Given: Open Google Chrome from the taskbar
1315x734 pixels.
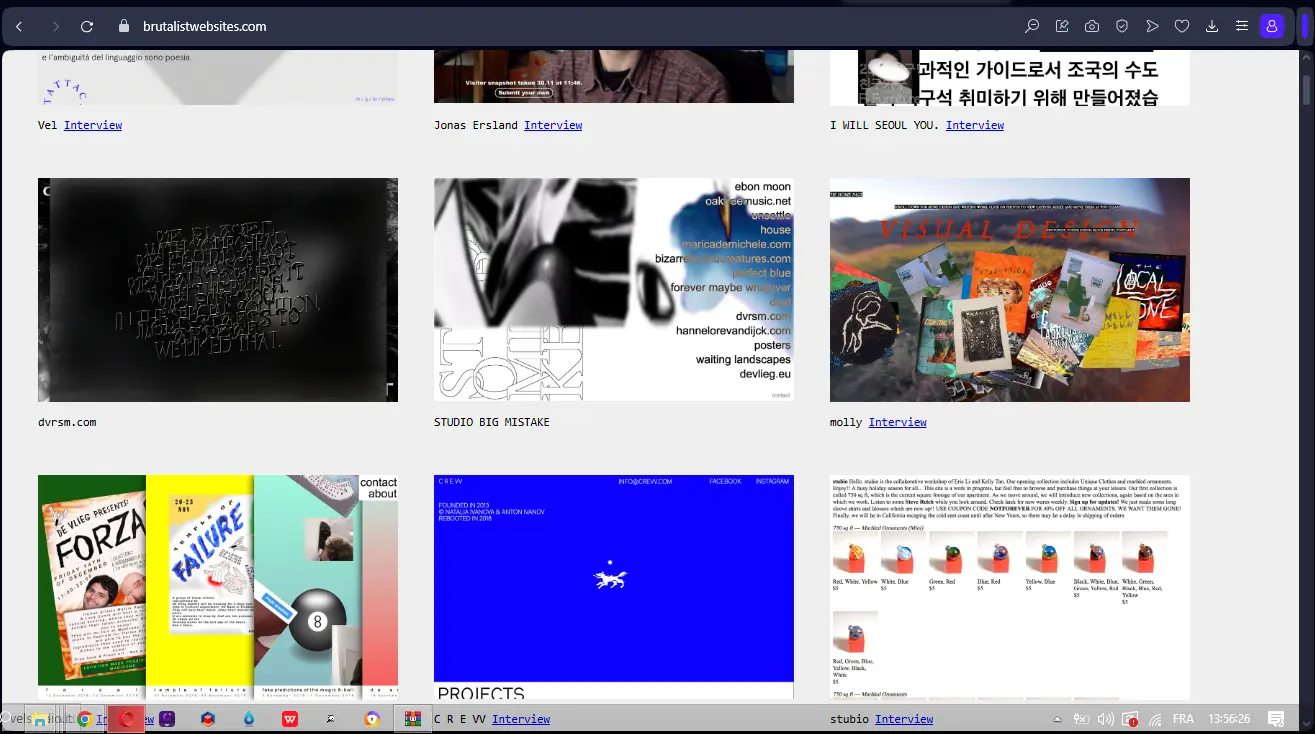Looking at the screenshot, I should 85,719.
